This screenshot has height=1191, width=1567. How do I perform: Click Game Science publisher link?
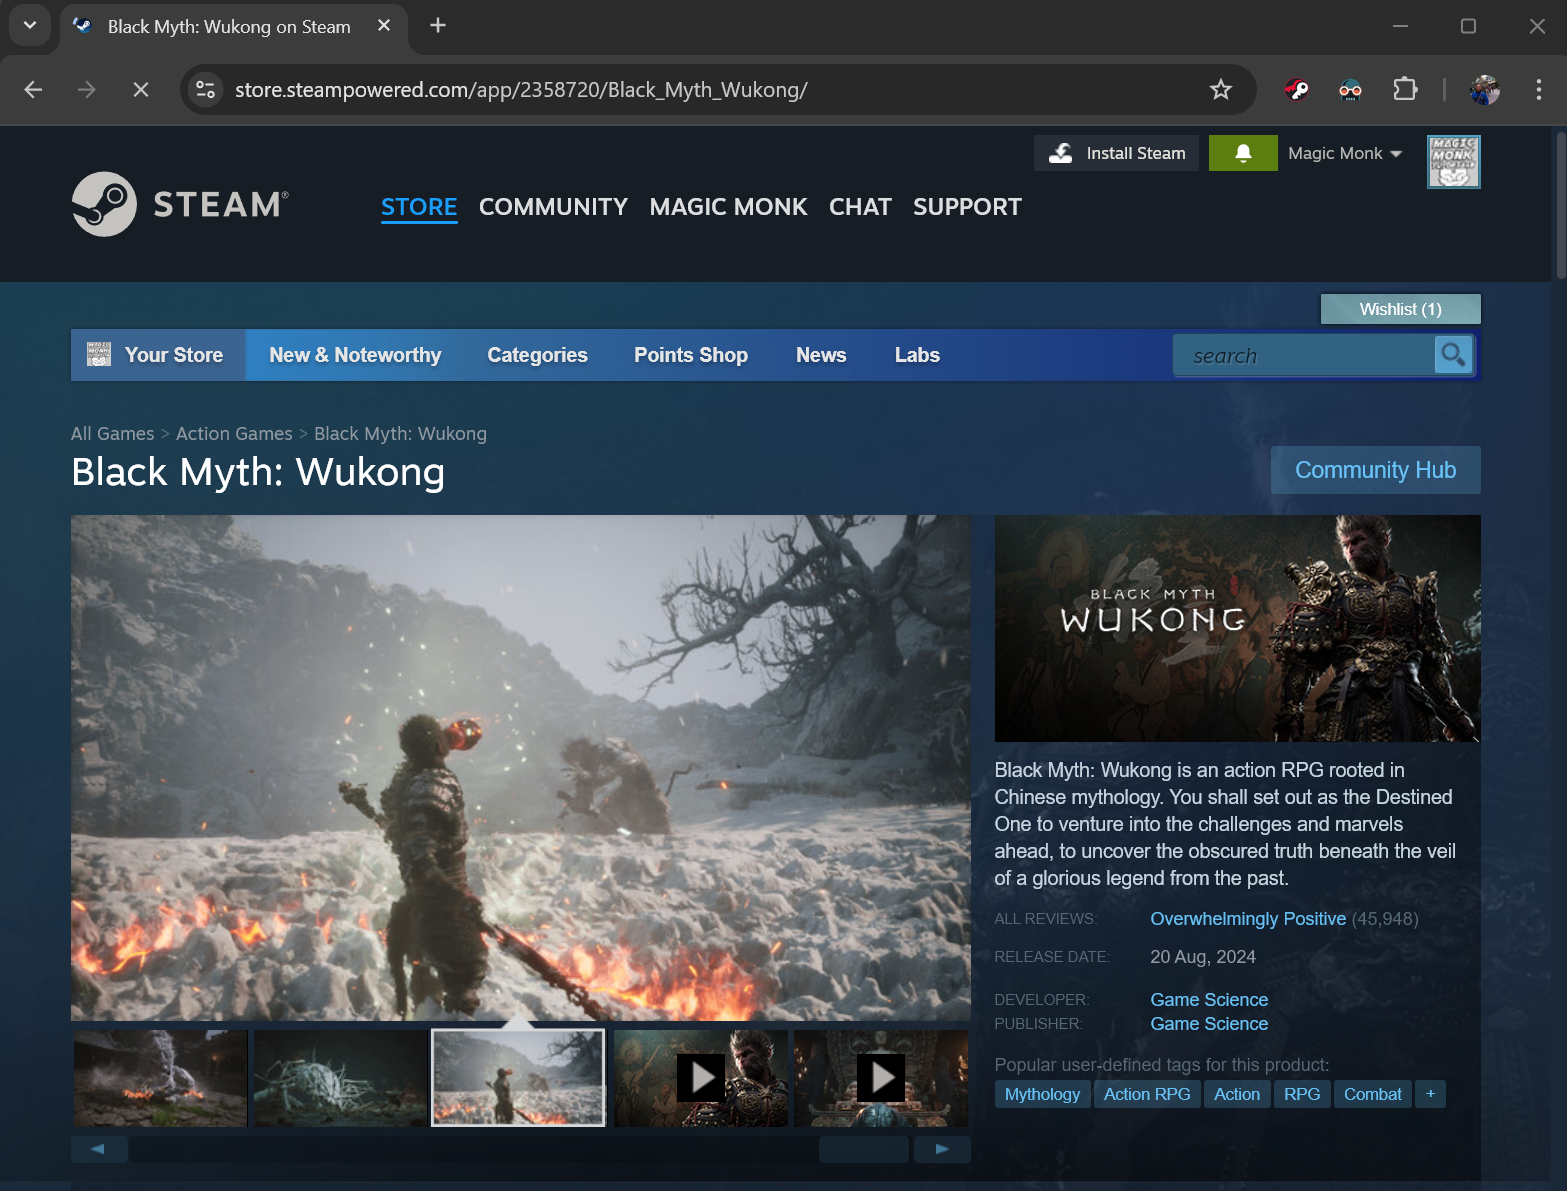(1209, 1024)
